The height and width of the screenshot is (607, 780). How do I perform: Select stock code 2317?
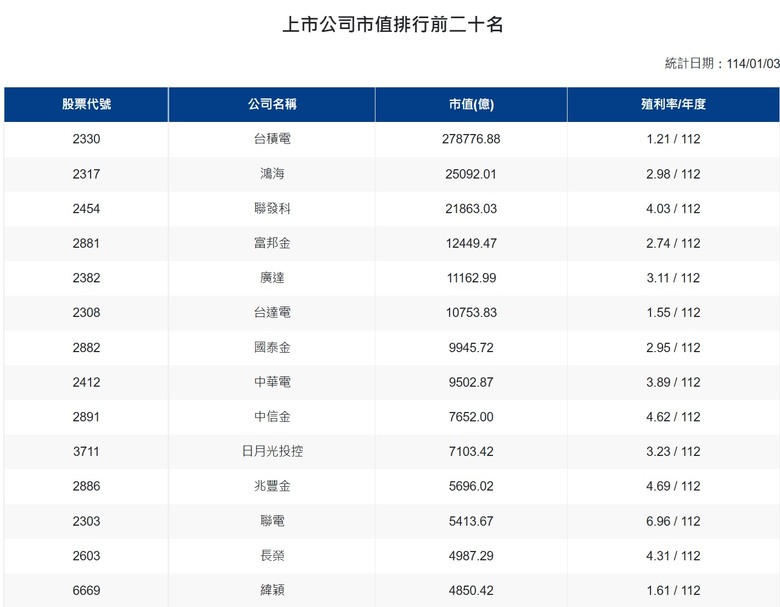[x=86, y=174]
